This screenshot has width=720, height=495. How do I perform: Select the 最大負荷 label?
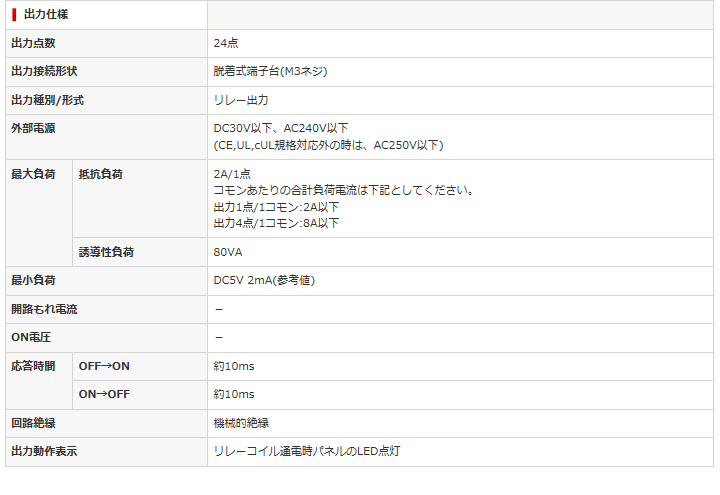[x=33, y=174]
